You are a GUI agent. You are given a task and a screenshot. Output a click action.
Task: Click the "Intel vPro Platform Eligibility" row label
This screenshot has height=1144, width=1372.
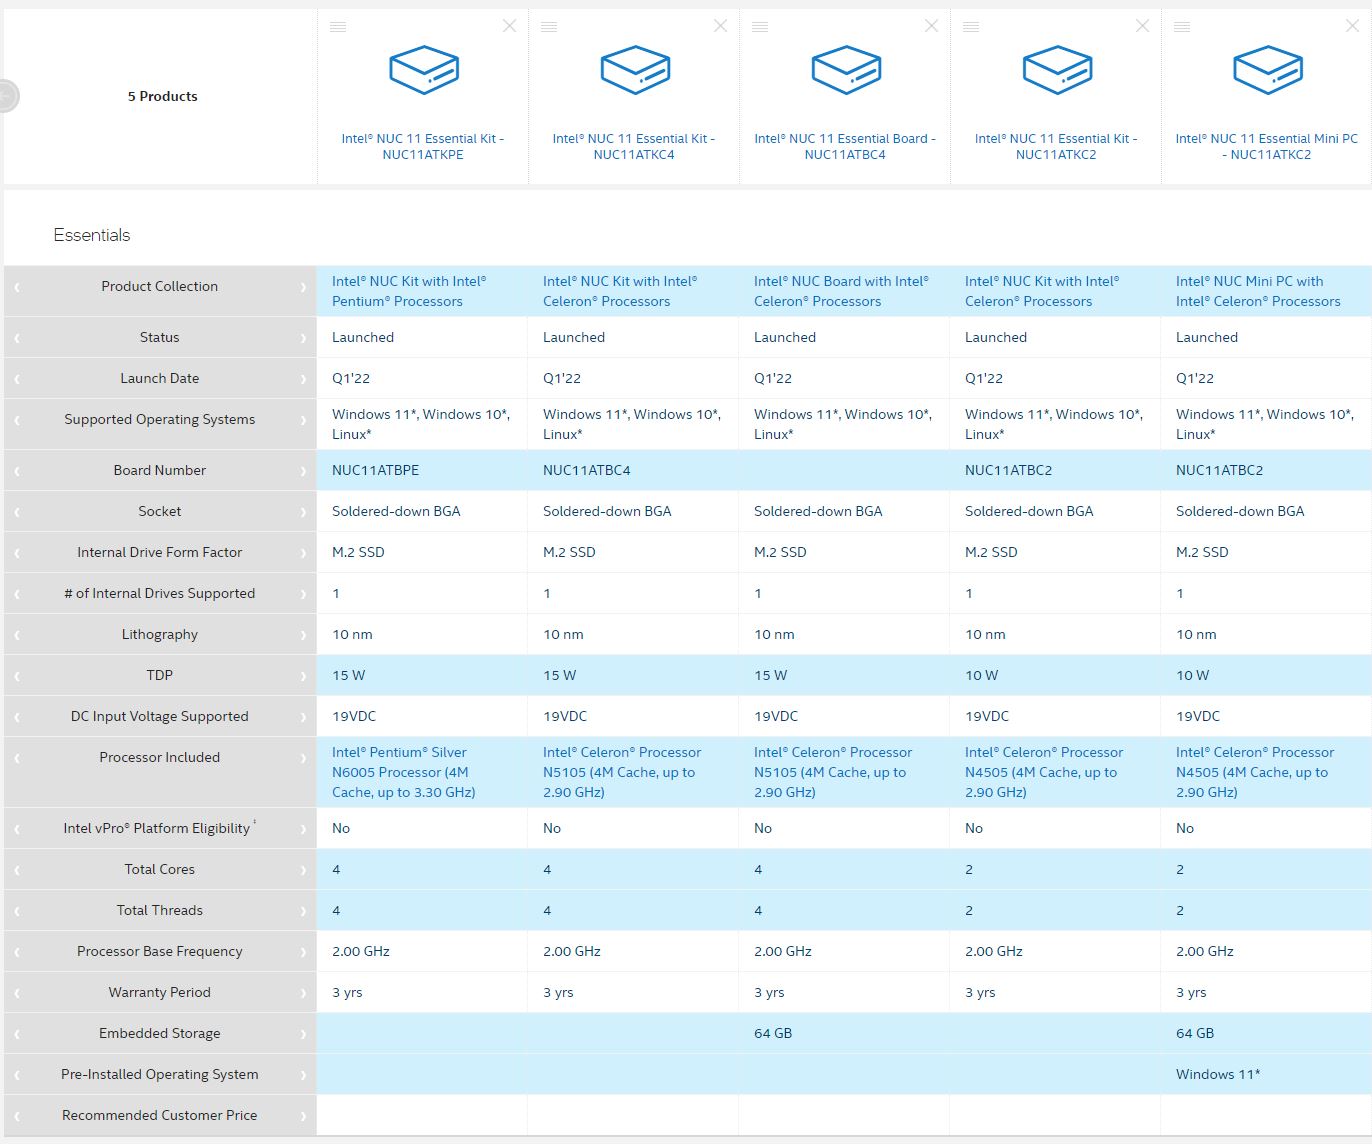click(159, 828)
